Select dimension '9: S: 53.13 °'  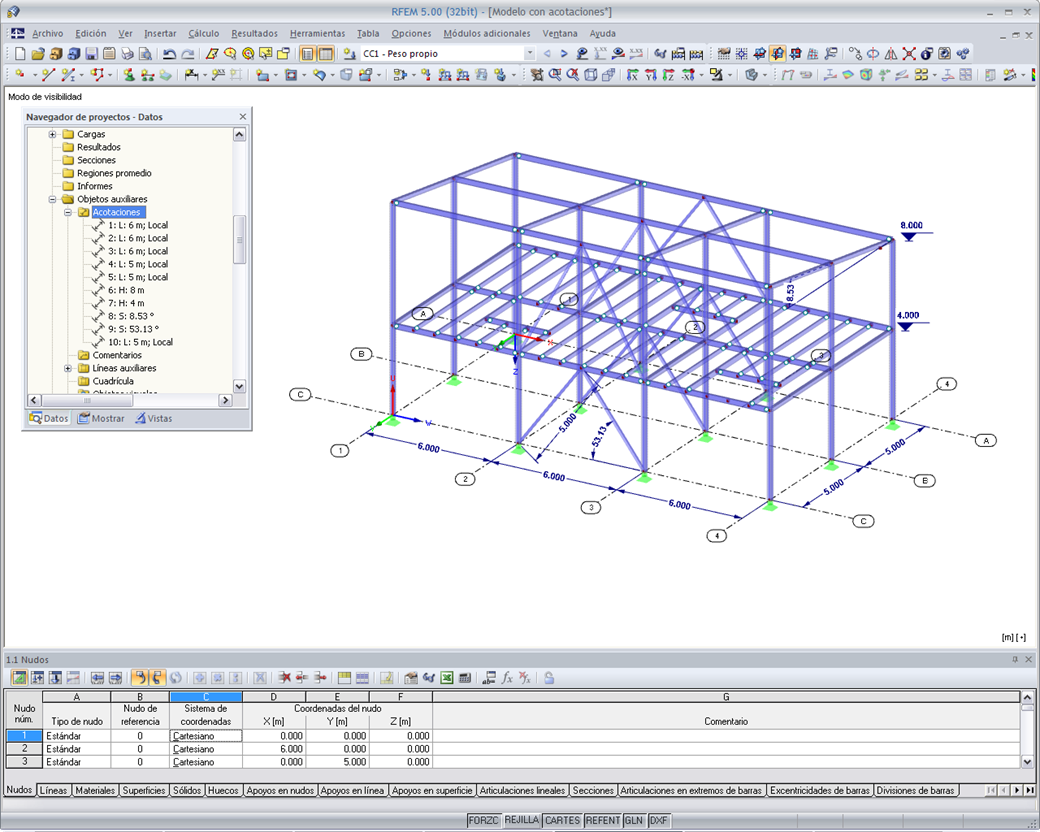[x=133, y=329]
